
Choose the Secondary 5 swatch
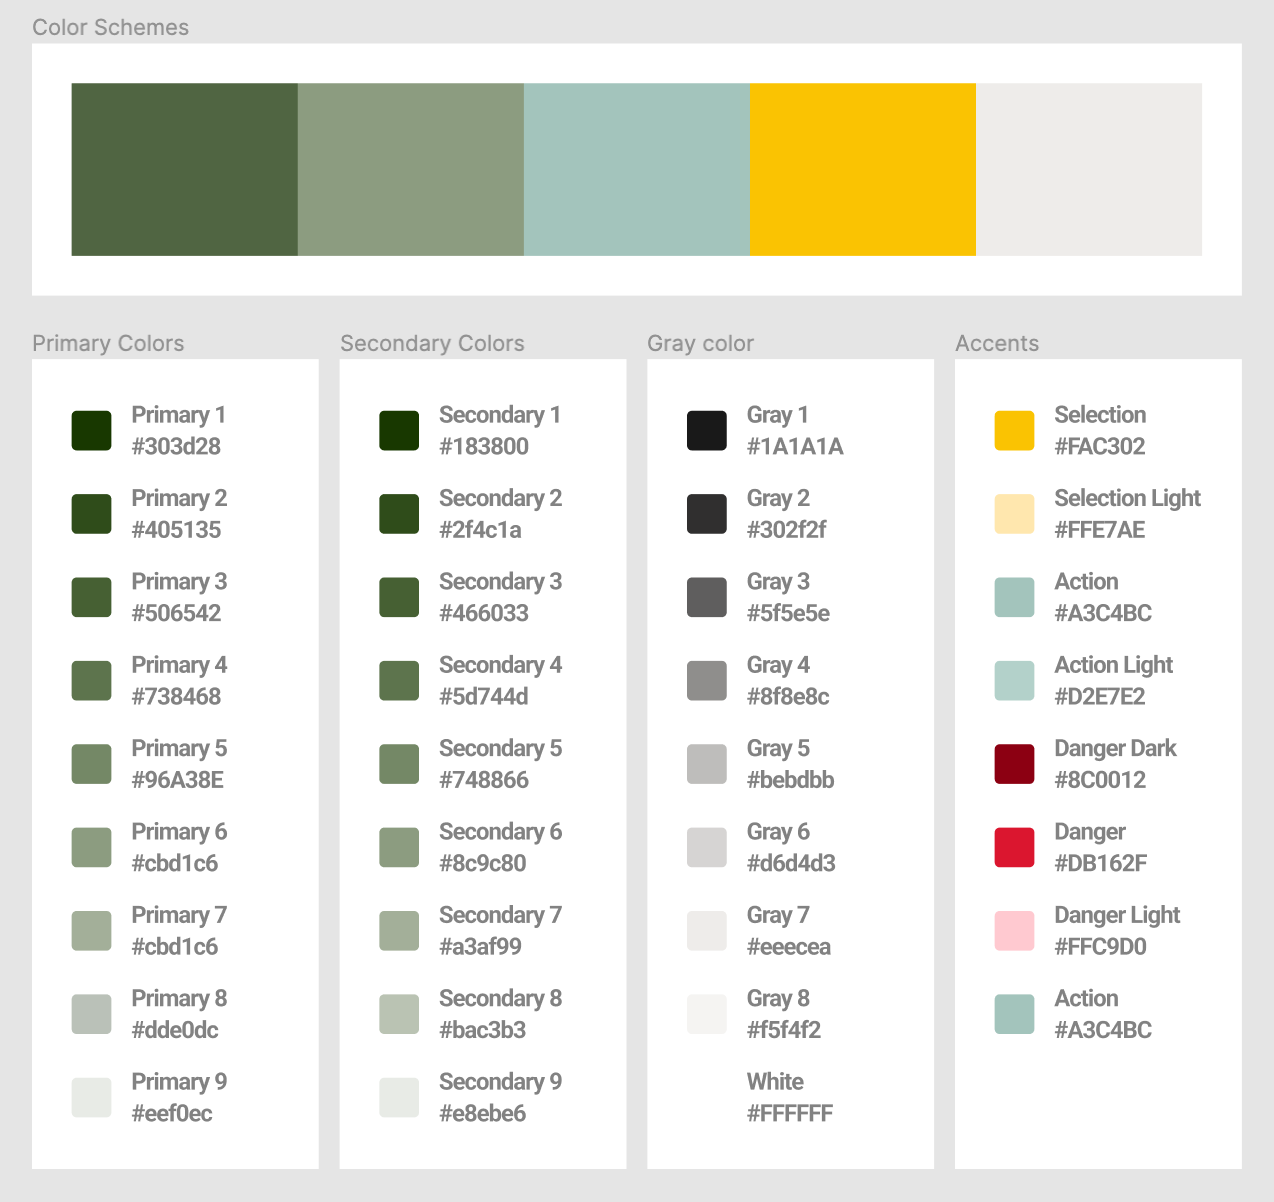399,764
